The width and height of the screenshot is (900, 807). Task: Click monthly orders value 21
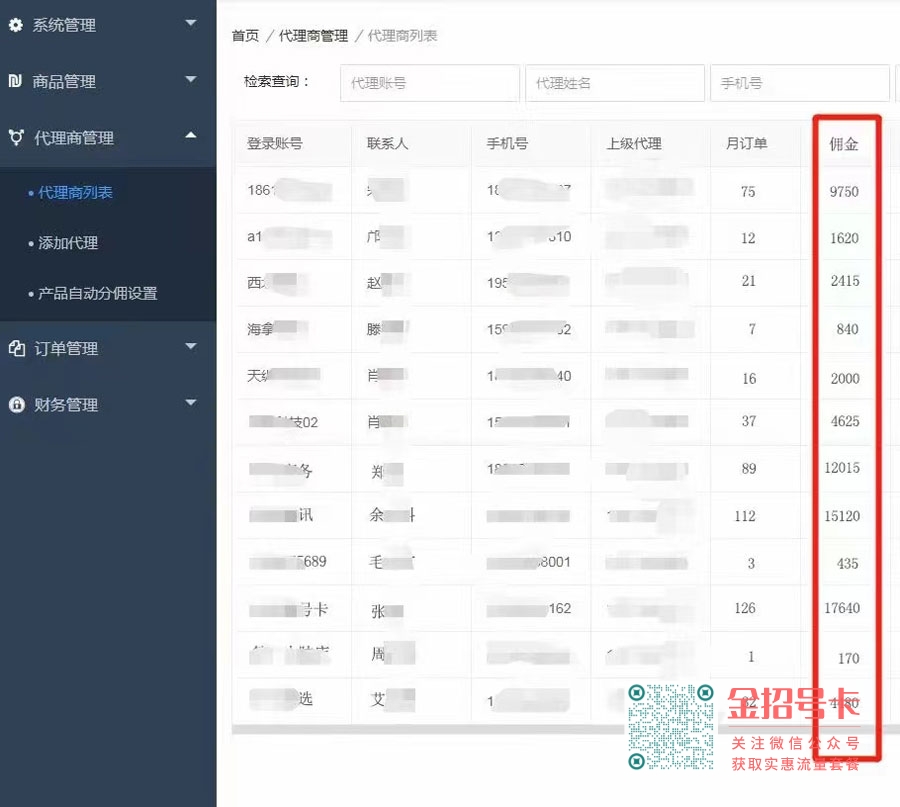tap(748, 281)
